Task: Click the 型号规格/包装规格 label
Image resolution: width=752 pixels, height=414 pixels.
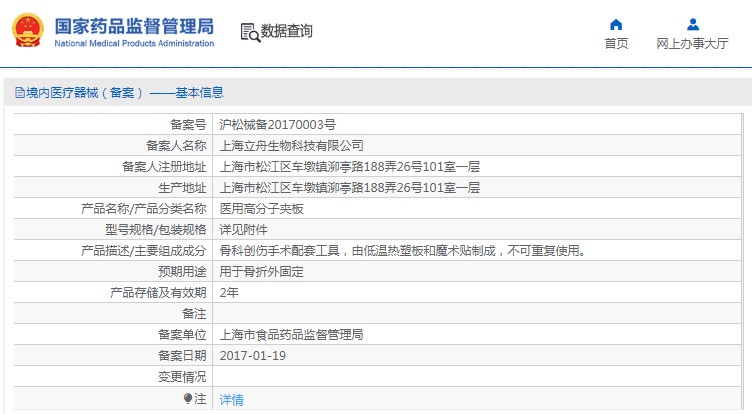Action: (x=155, y=230)
